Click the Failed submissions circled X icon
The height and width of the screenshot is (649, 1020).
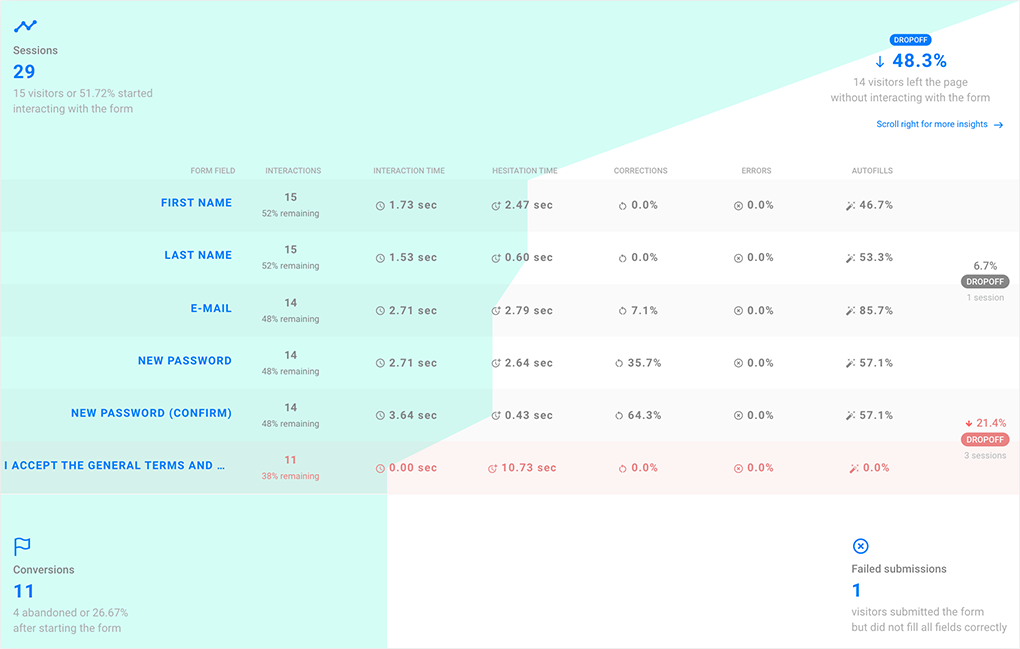860,546
